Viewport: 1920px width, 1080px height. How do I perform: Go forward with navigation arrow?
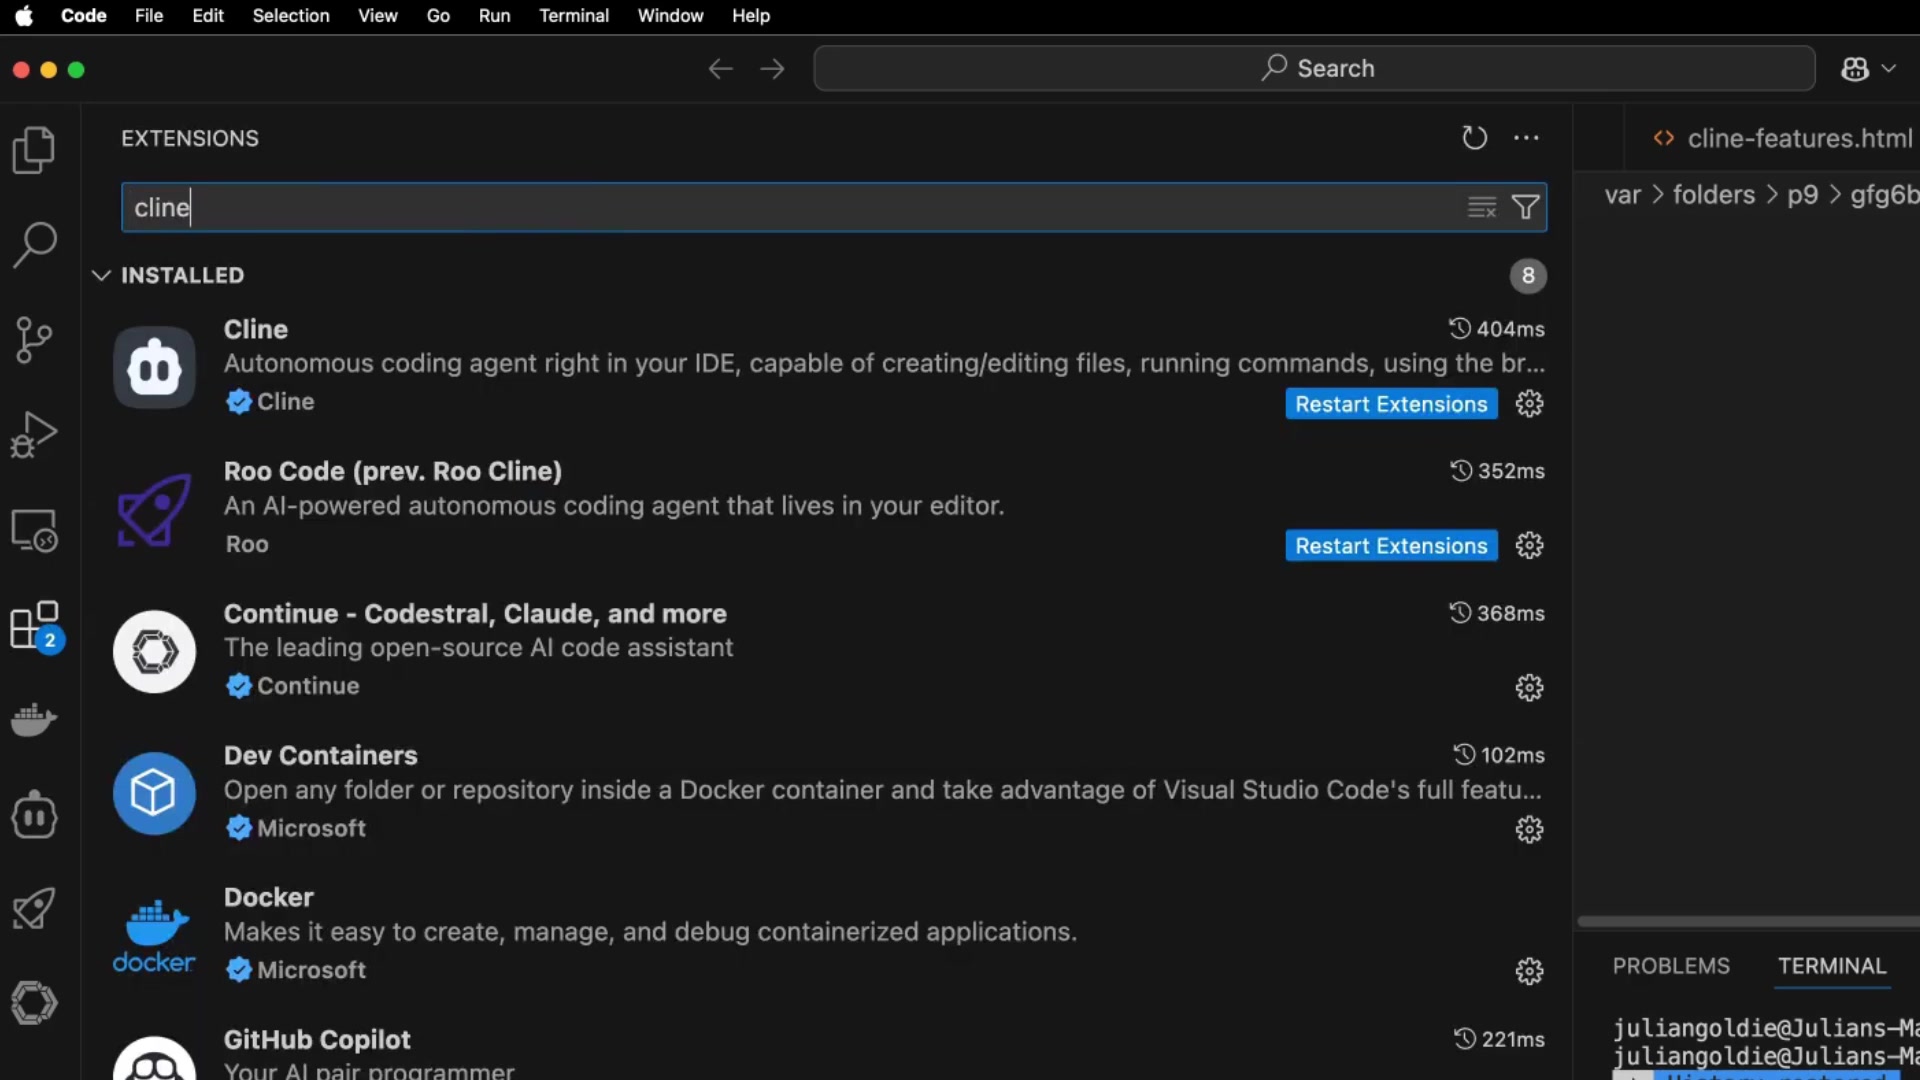point(772,69)
